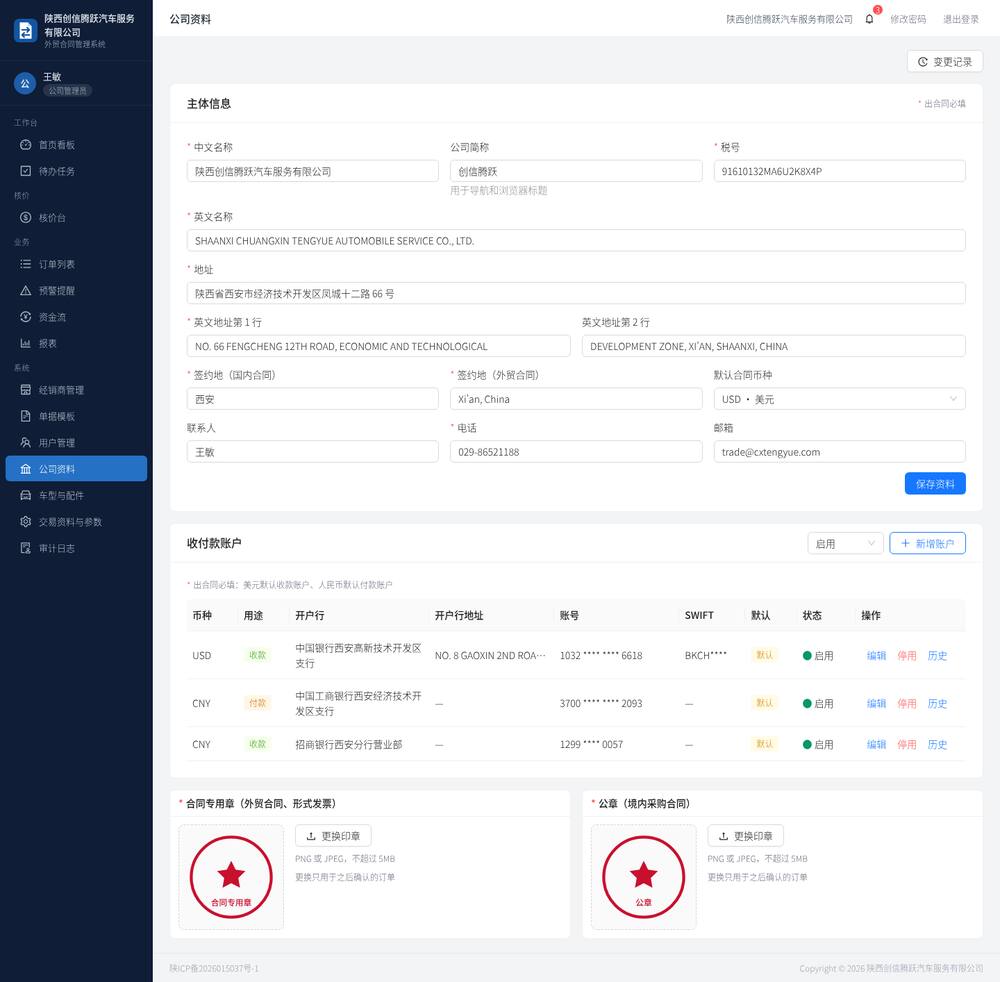The height and width of the screenshot is (982, 1000).
Task: Click the 英文地址第 2 行 input field
Action: pos(774,346)
